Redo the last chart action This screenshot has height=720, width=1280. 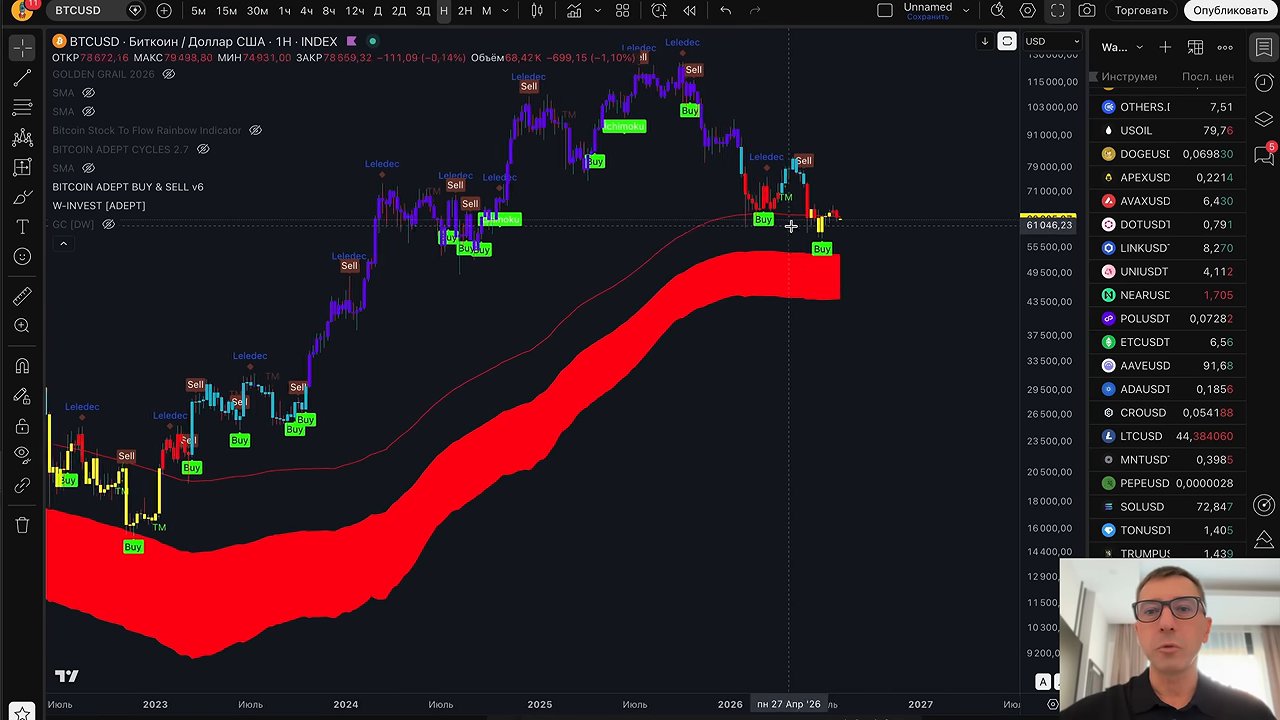[x=756, y=11]
